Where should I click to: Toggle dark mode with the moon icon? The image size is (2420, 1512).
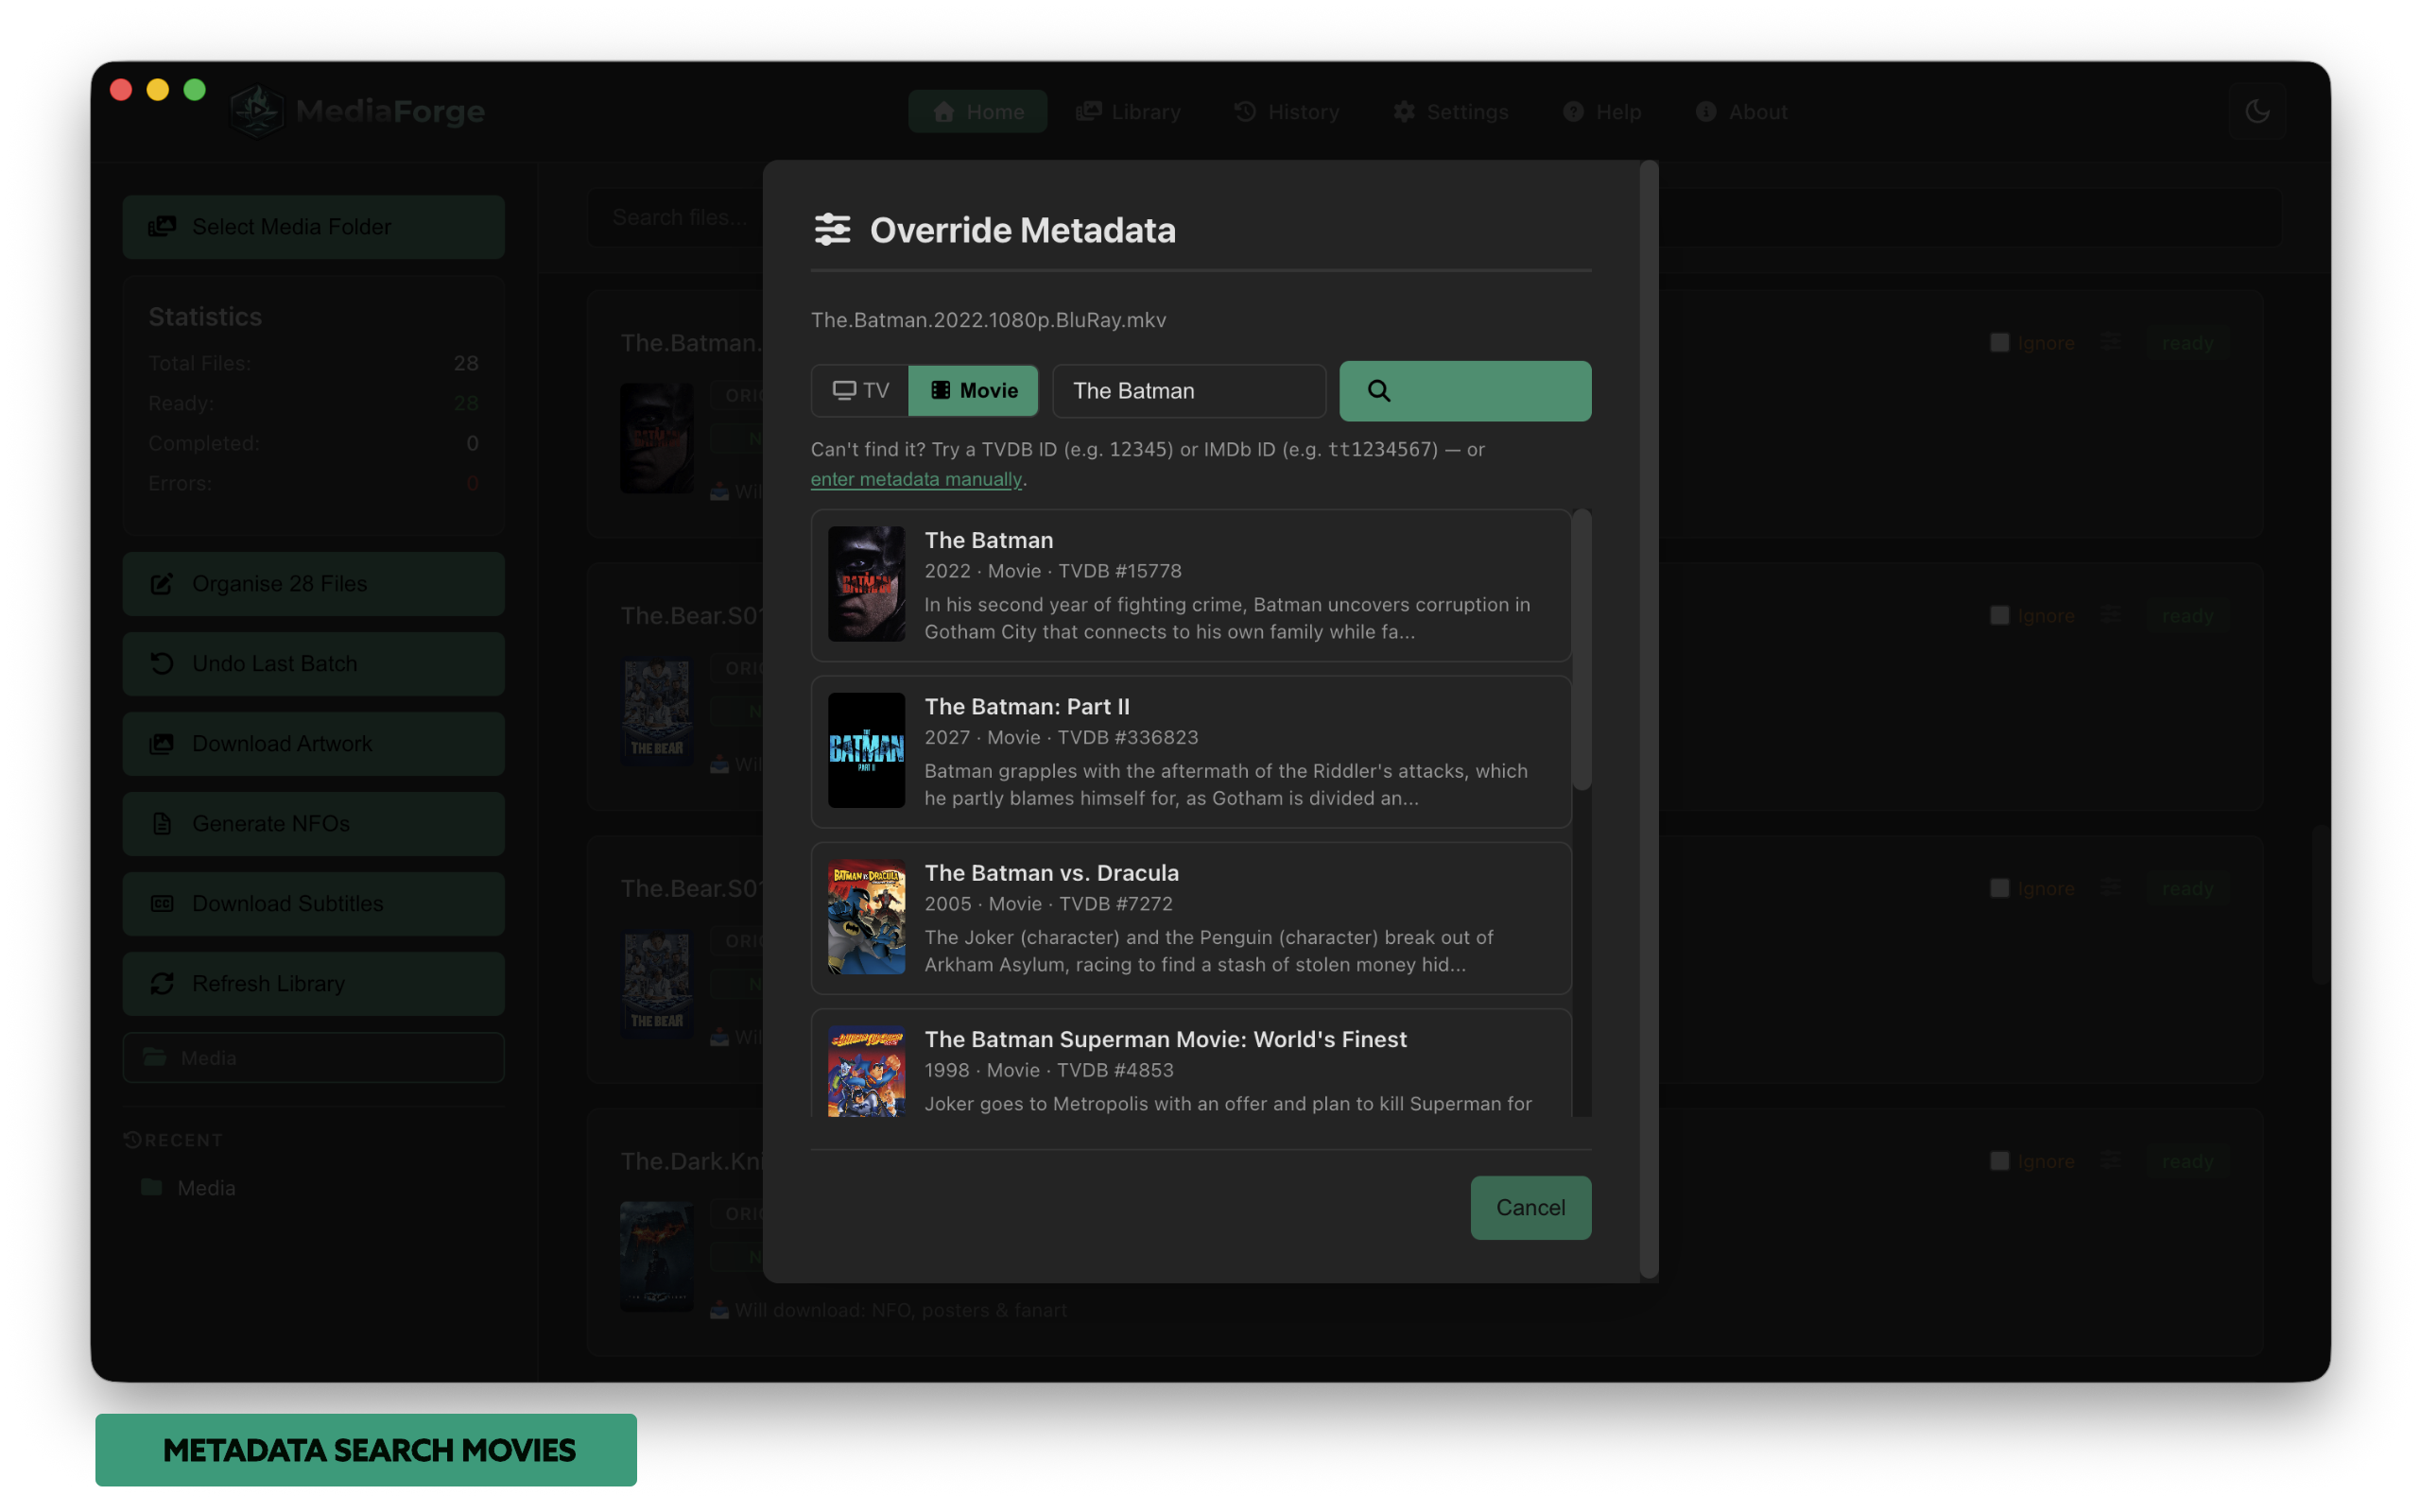coord(2257,111)
